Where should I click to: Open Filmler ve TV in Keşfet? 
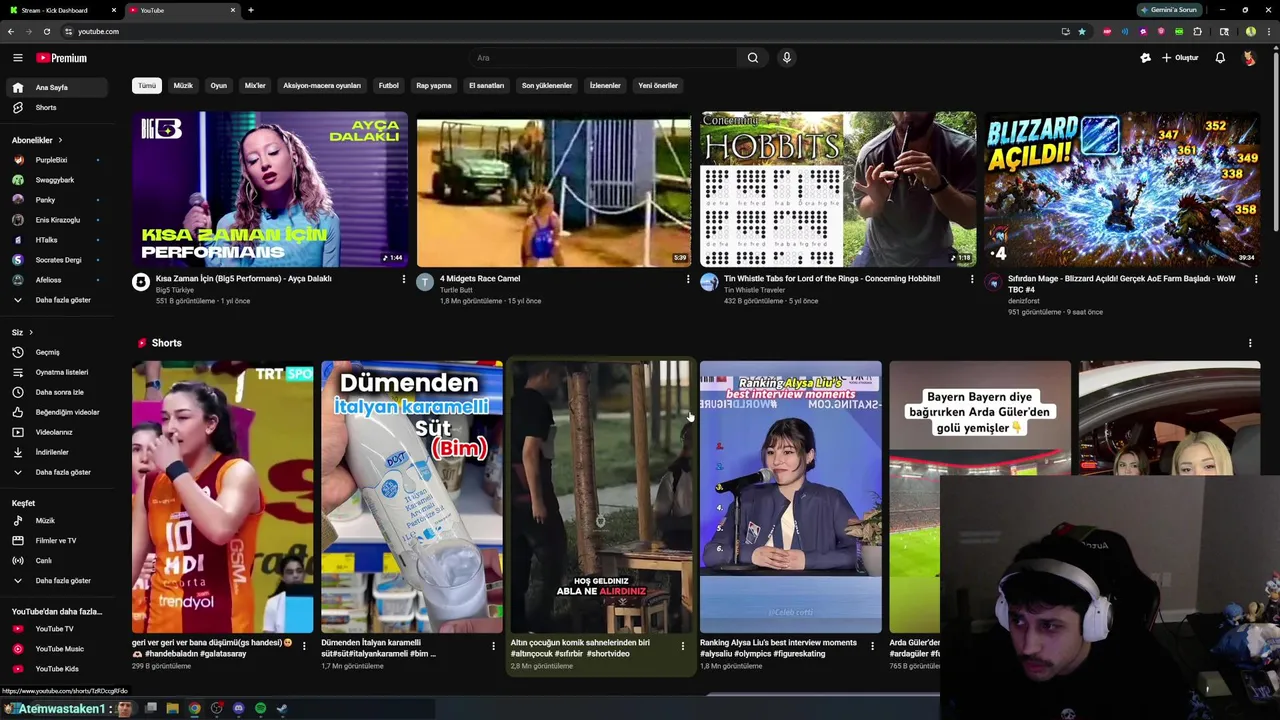(x=56, y=541)
